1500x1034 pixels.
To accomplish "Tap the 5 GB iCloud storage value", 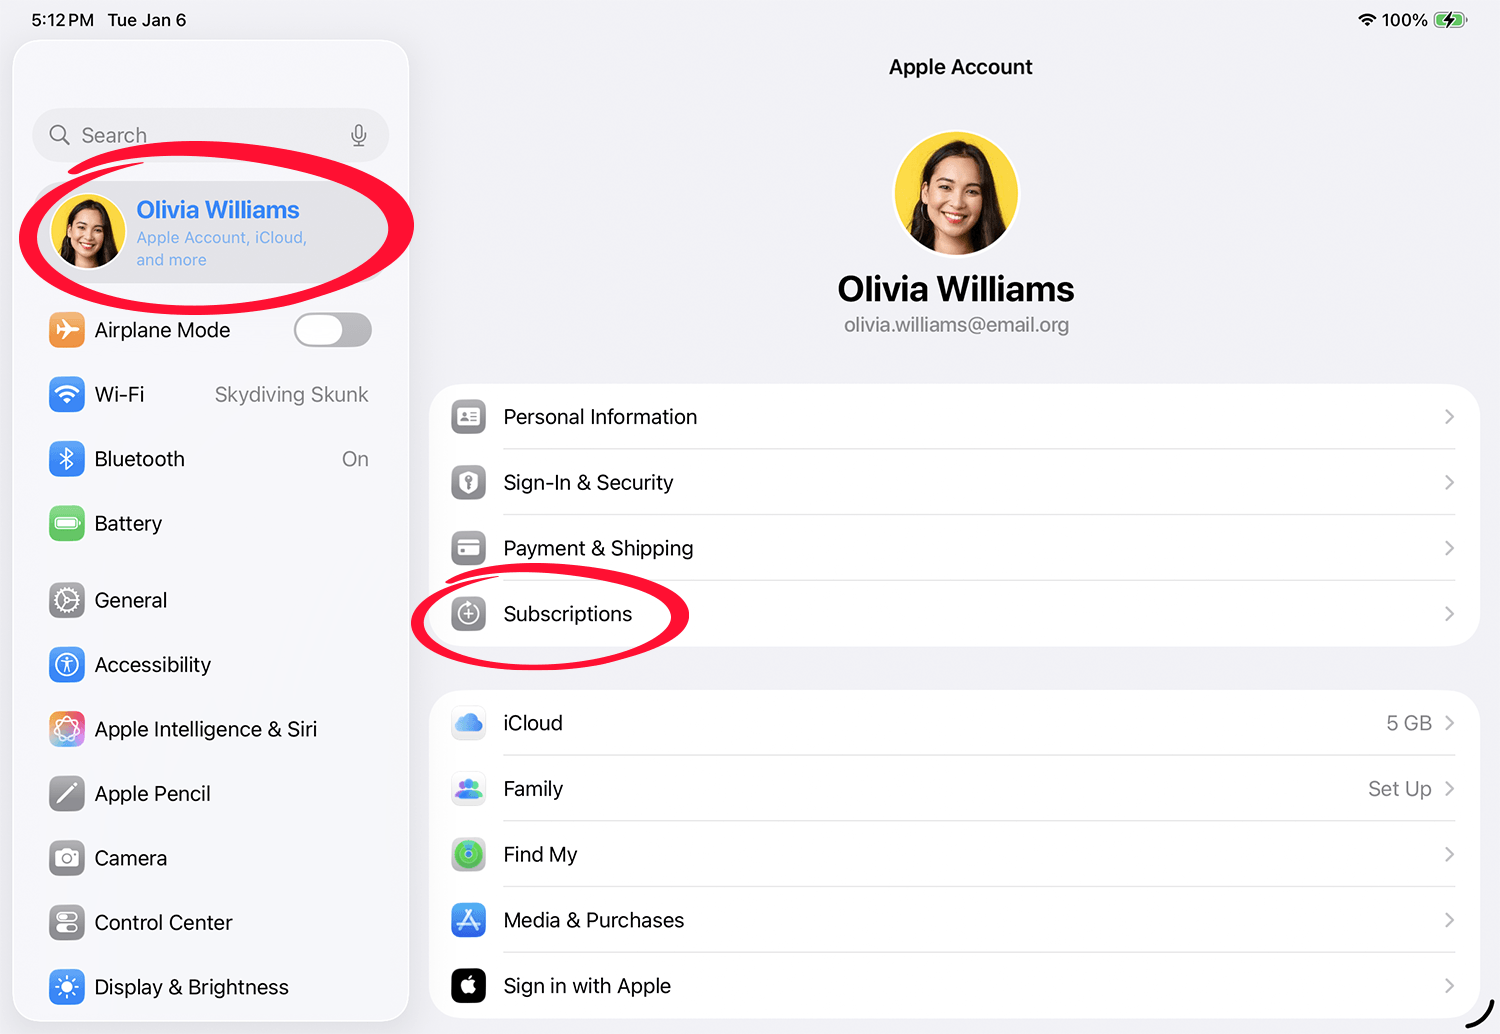I will [x=1409, y=723].
